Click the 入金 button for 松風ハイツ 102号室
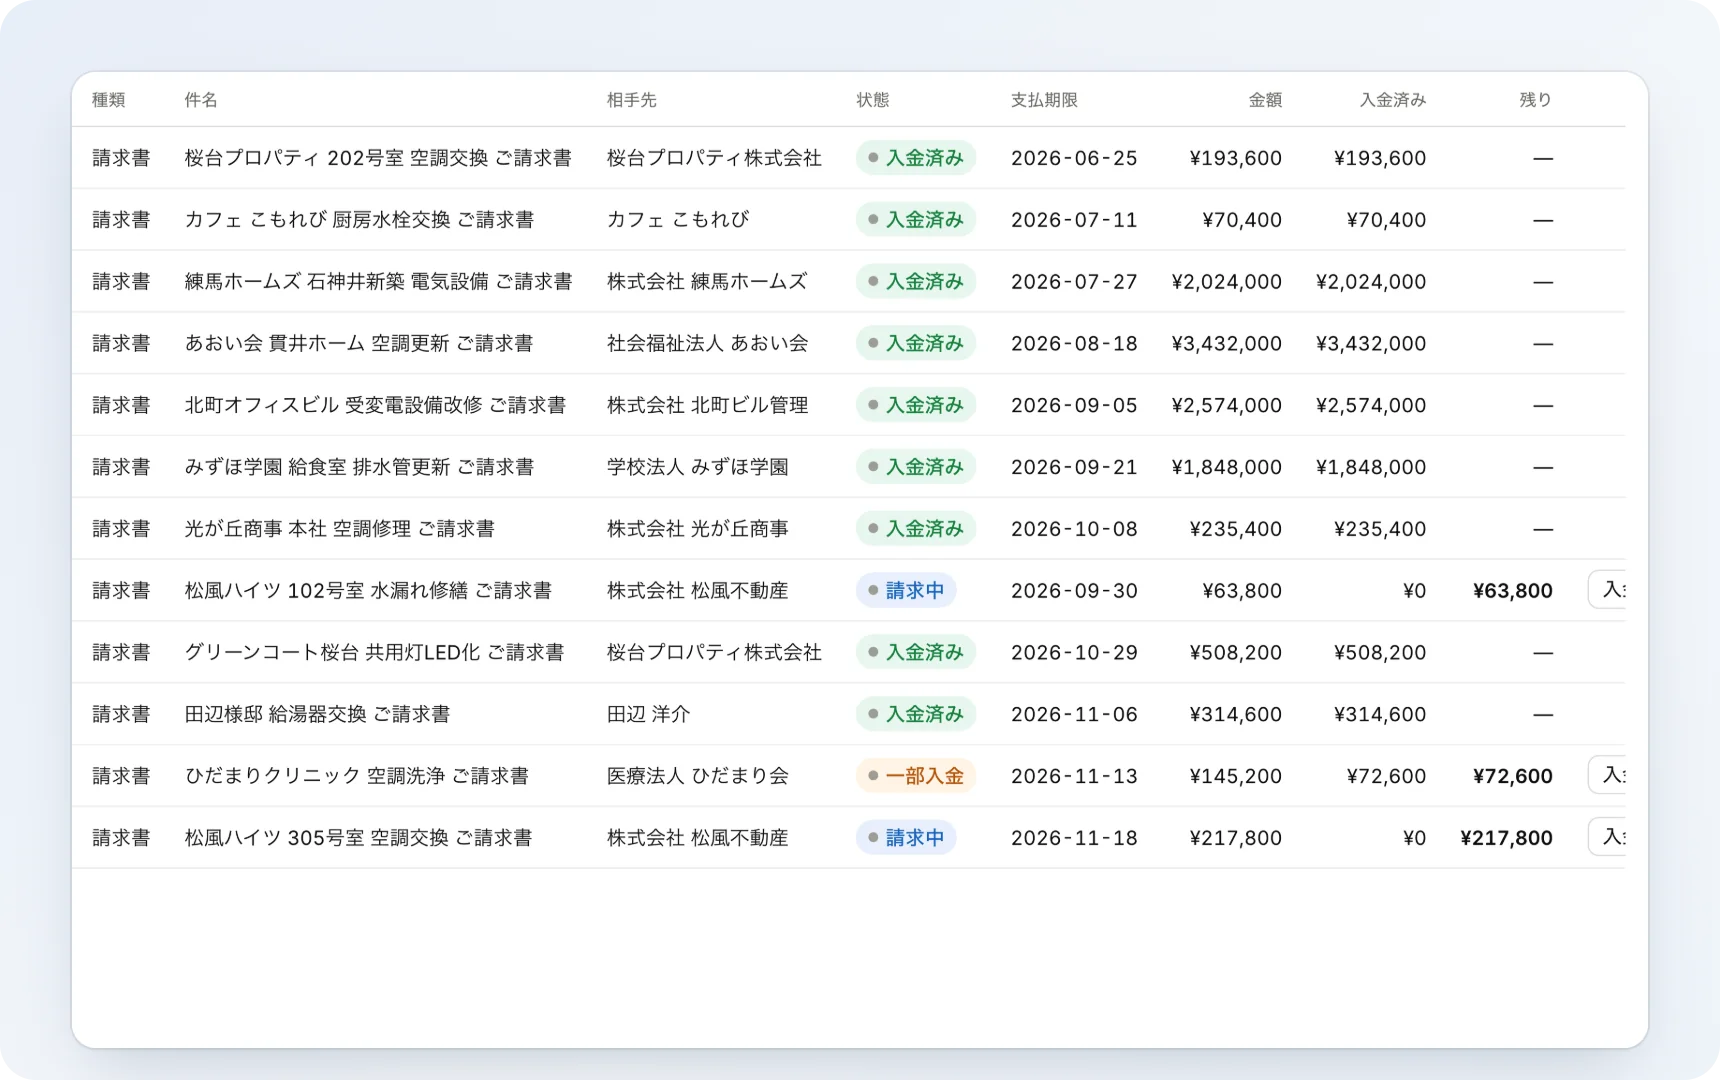 1607,590
